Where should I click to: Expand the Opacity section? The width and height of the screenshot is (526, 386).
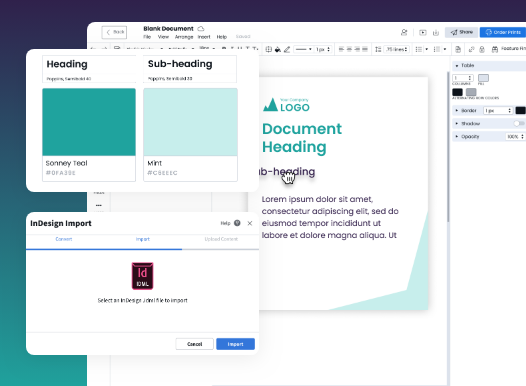click(457, 136)
